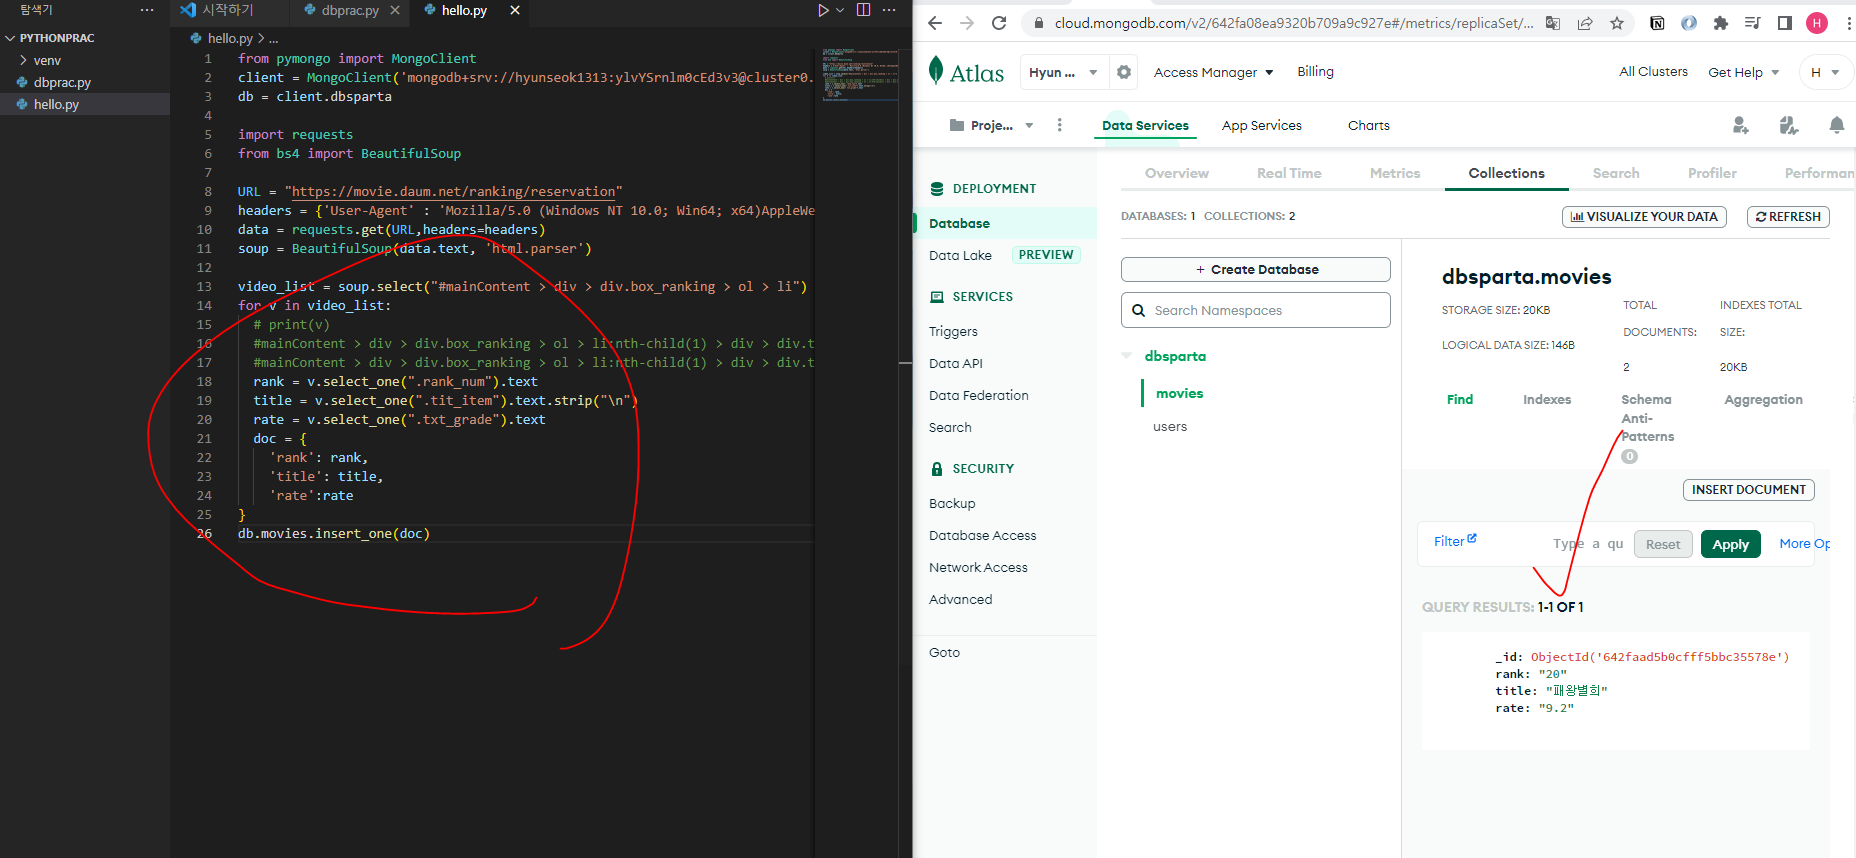The height and width of the screenshot is (858, 1856).
Task: Run the Python file with the play icon
Action: coord(823,10)
